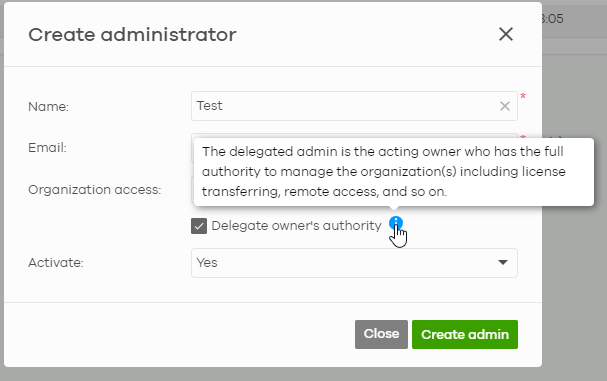
Task: Clear the Name field with its X icon
Action: point(504,106)
